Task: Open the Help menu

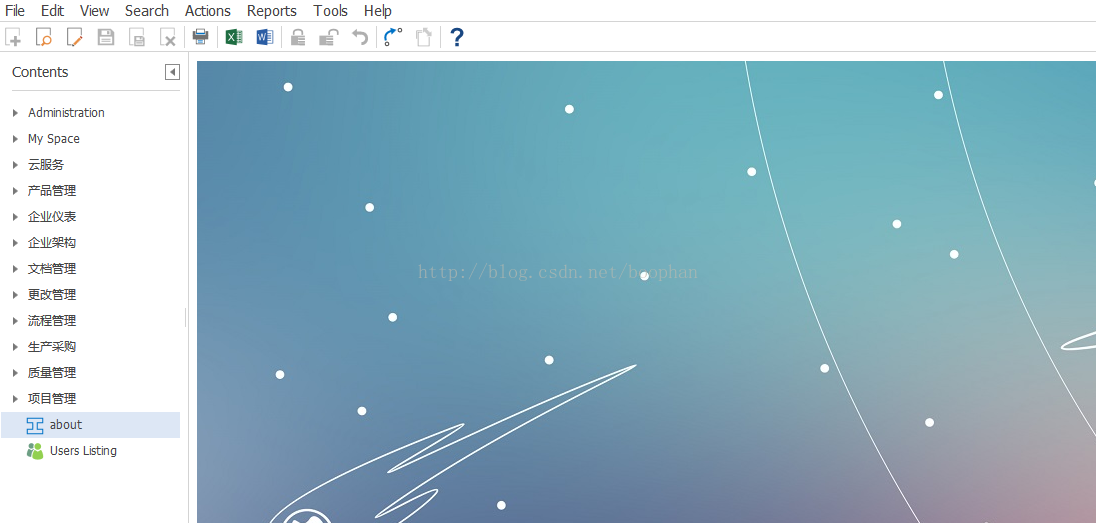Action: 377,10
